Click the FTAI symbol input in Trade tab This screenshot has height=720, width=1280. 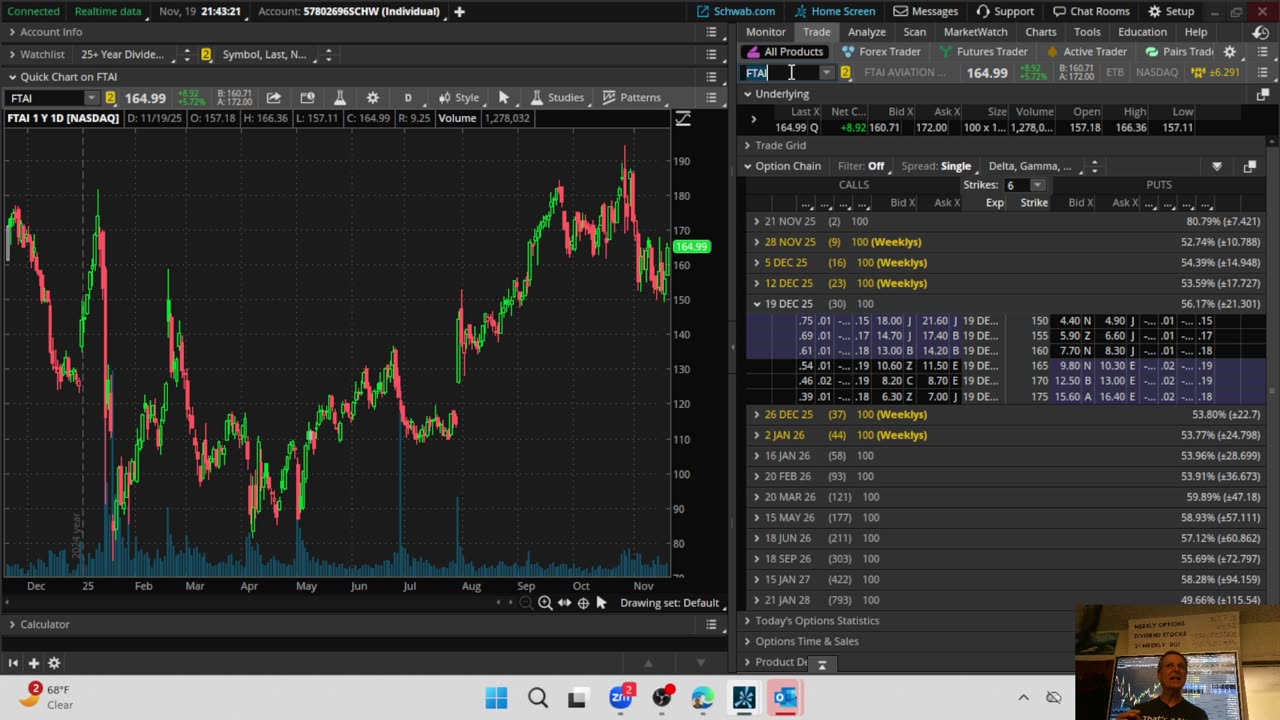(782, 72)
